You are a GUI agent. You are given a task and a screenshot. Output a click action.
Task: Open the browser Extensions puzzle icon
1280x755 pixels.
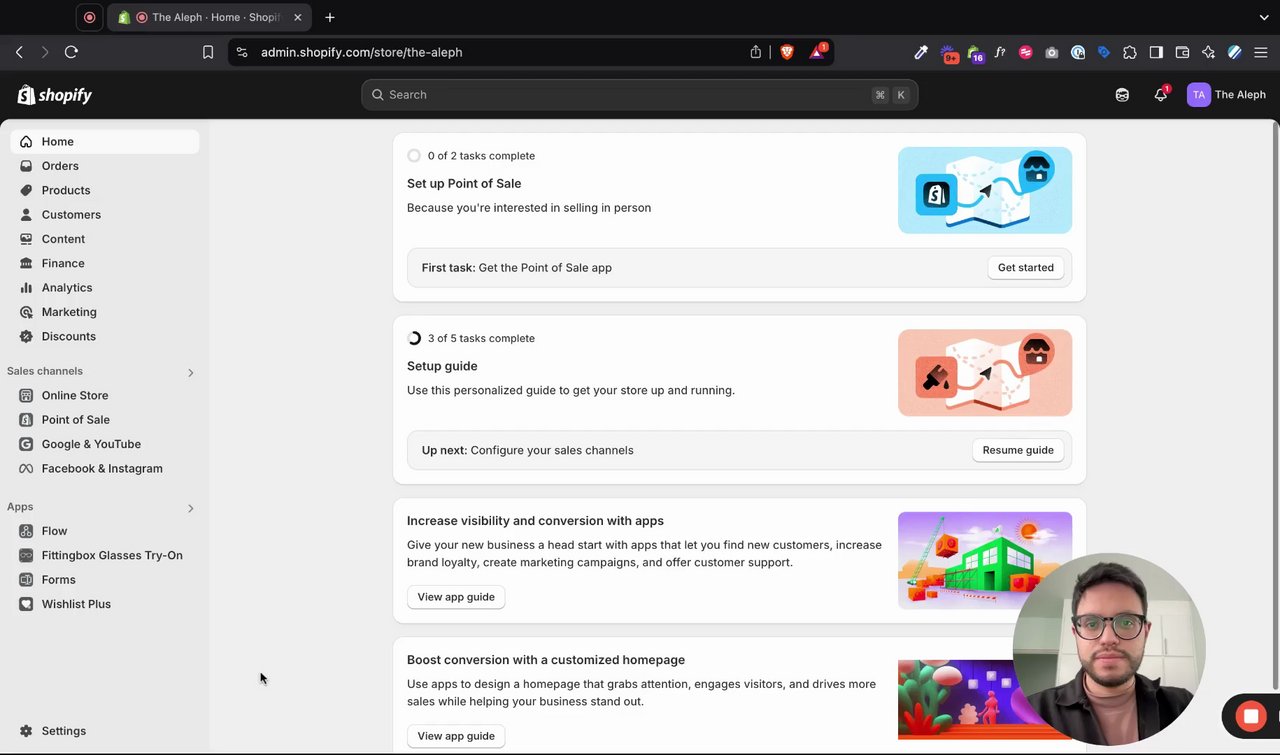tap(1130, 52)
